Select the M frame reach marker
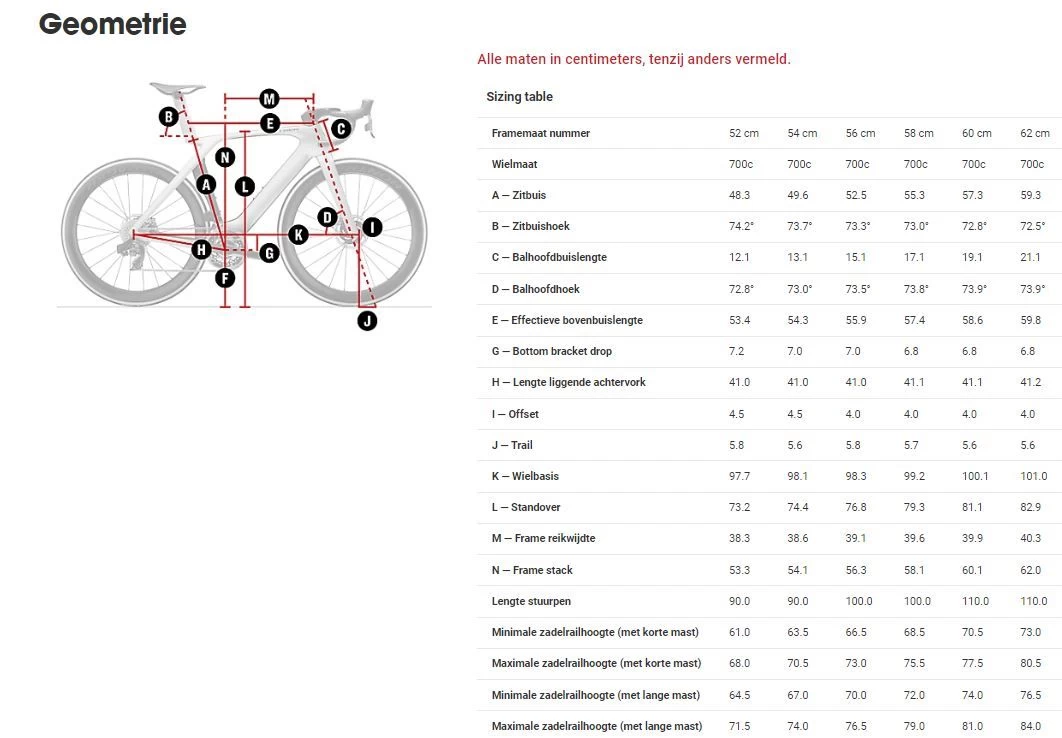This screenshot has height=738, width=1062. [268, 98]
